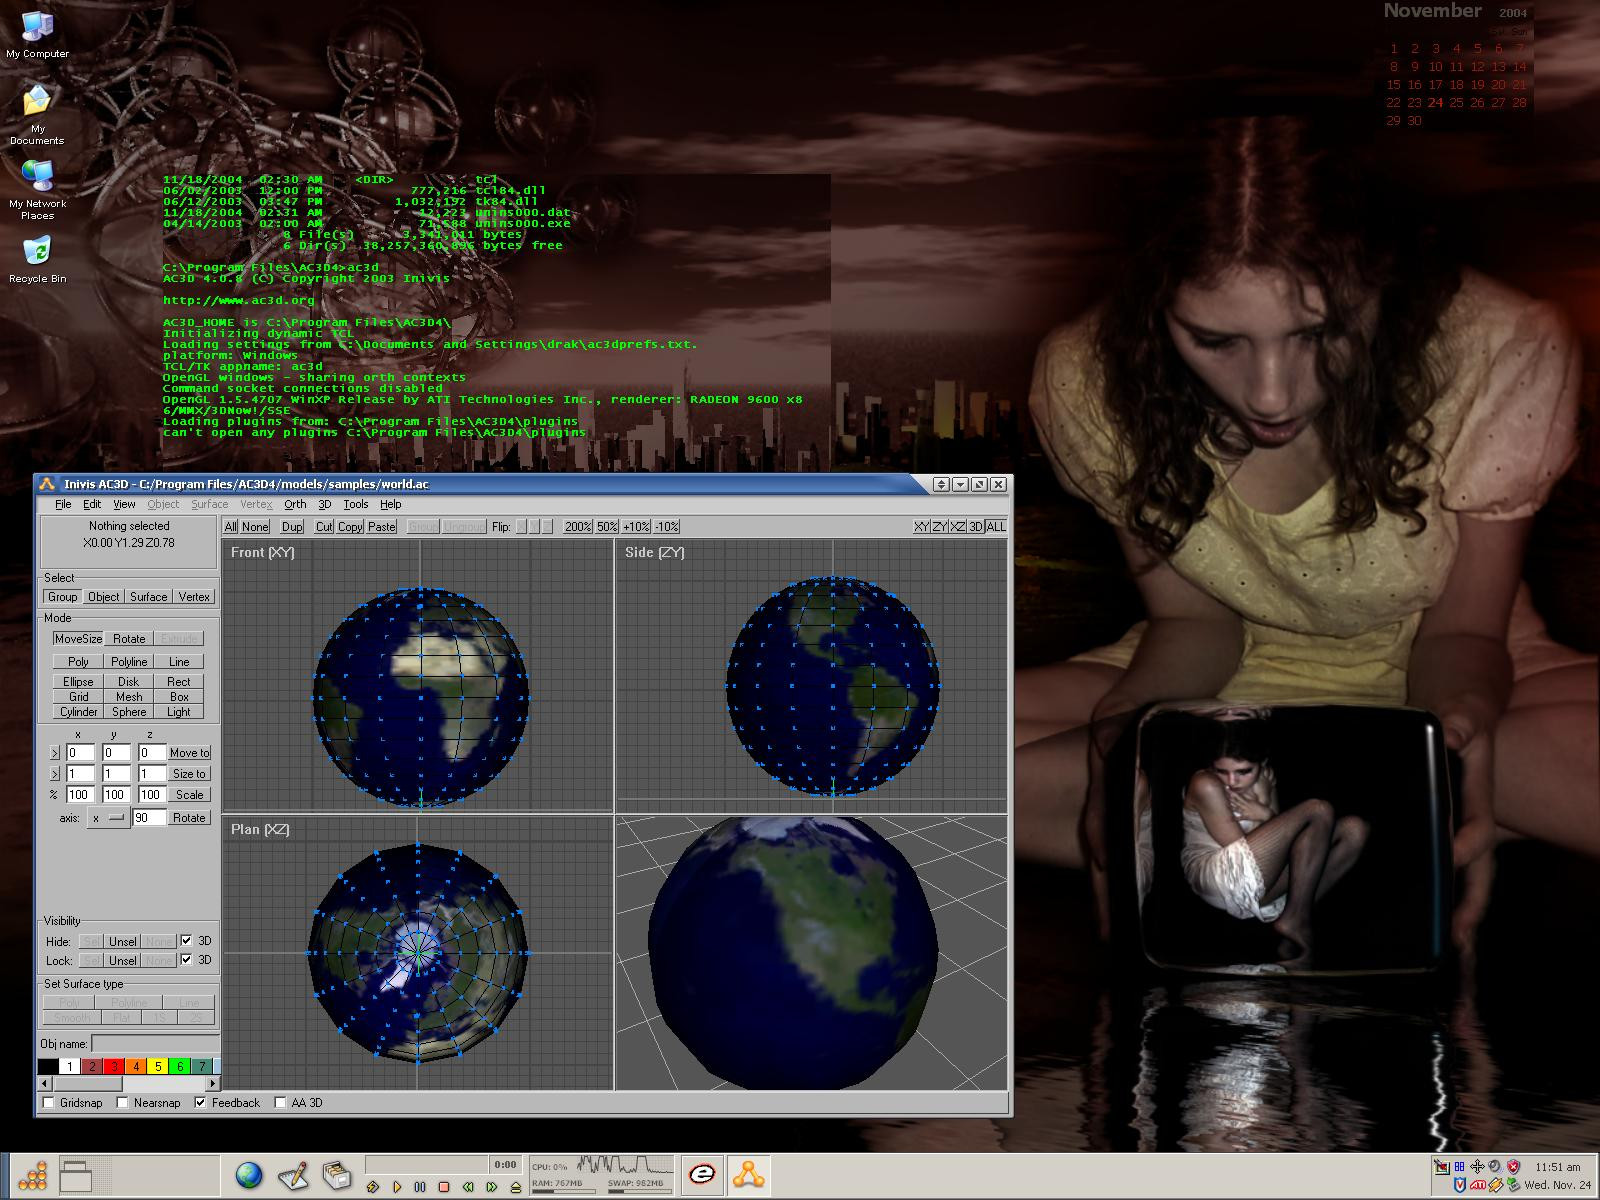Activate the Rotate mode button

(x=129, y=639)
